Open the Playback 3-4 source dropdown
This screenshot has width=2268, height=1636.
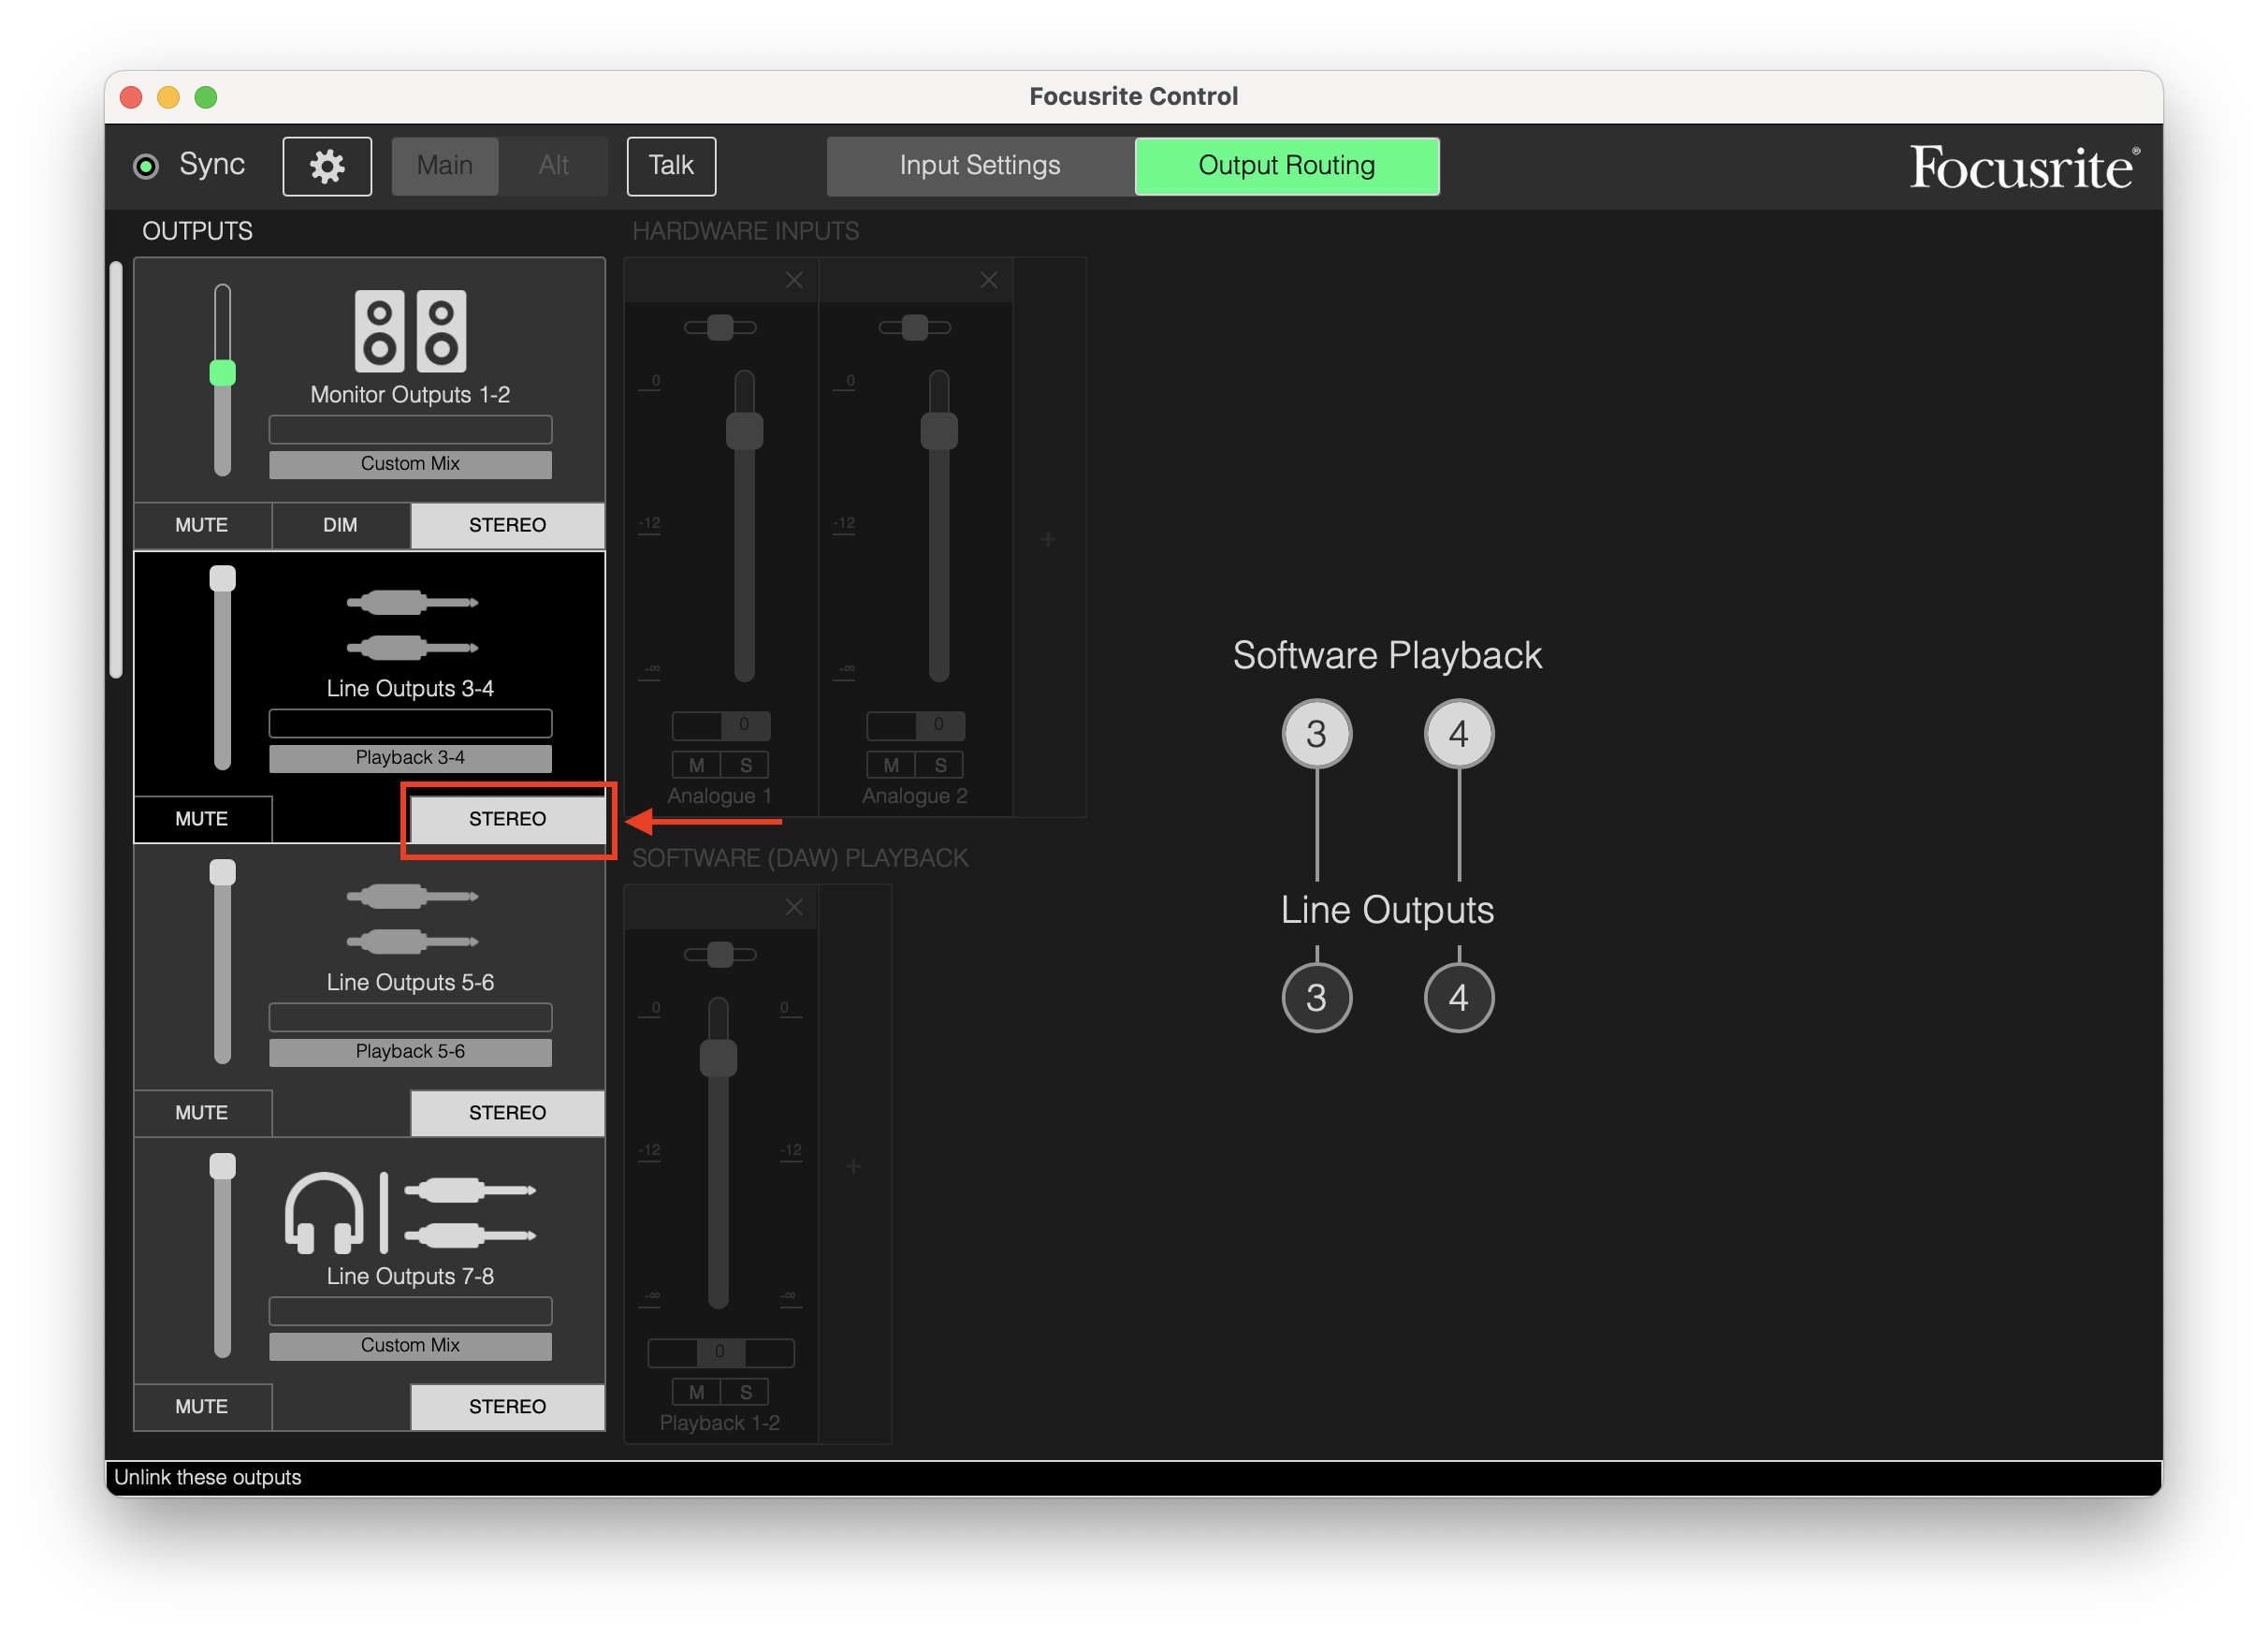coord(410,758)
